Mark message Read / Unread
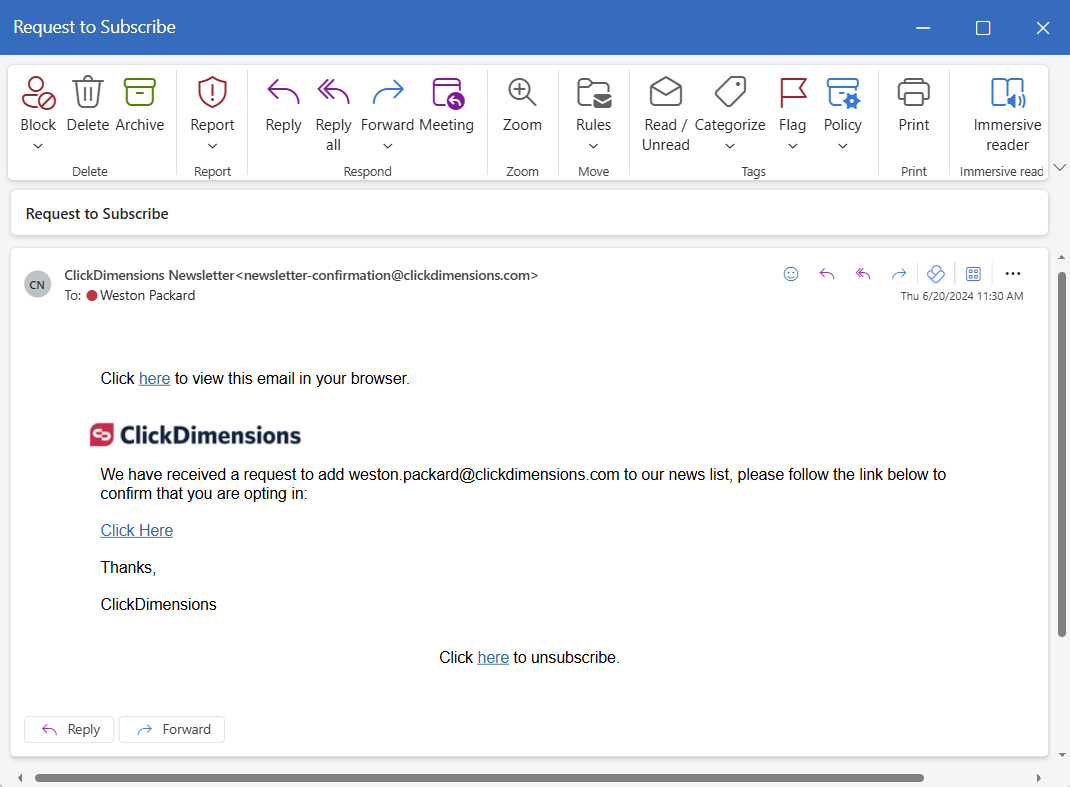This screenshot has width=1070, height=787. tap(665, 113)
